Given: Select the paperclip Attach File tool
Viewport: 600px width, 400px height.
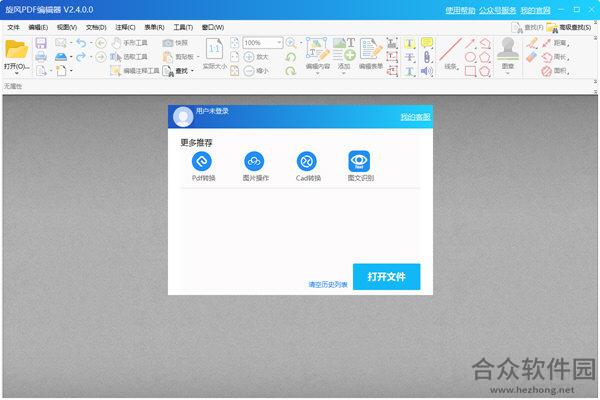Looking at the screenshot, I should (x=427, y=57).
